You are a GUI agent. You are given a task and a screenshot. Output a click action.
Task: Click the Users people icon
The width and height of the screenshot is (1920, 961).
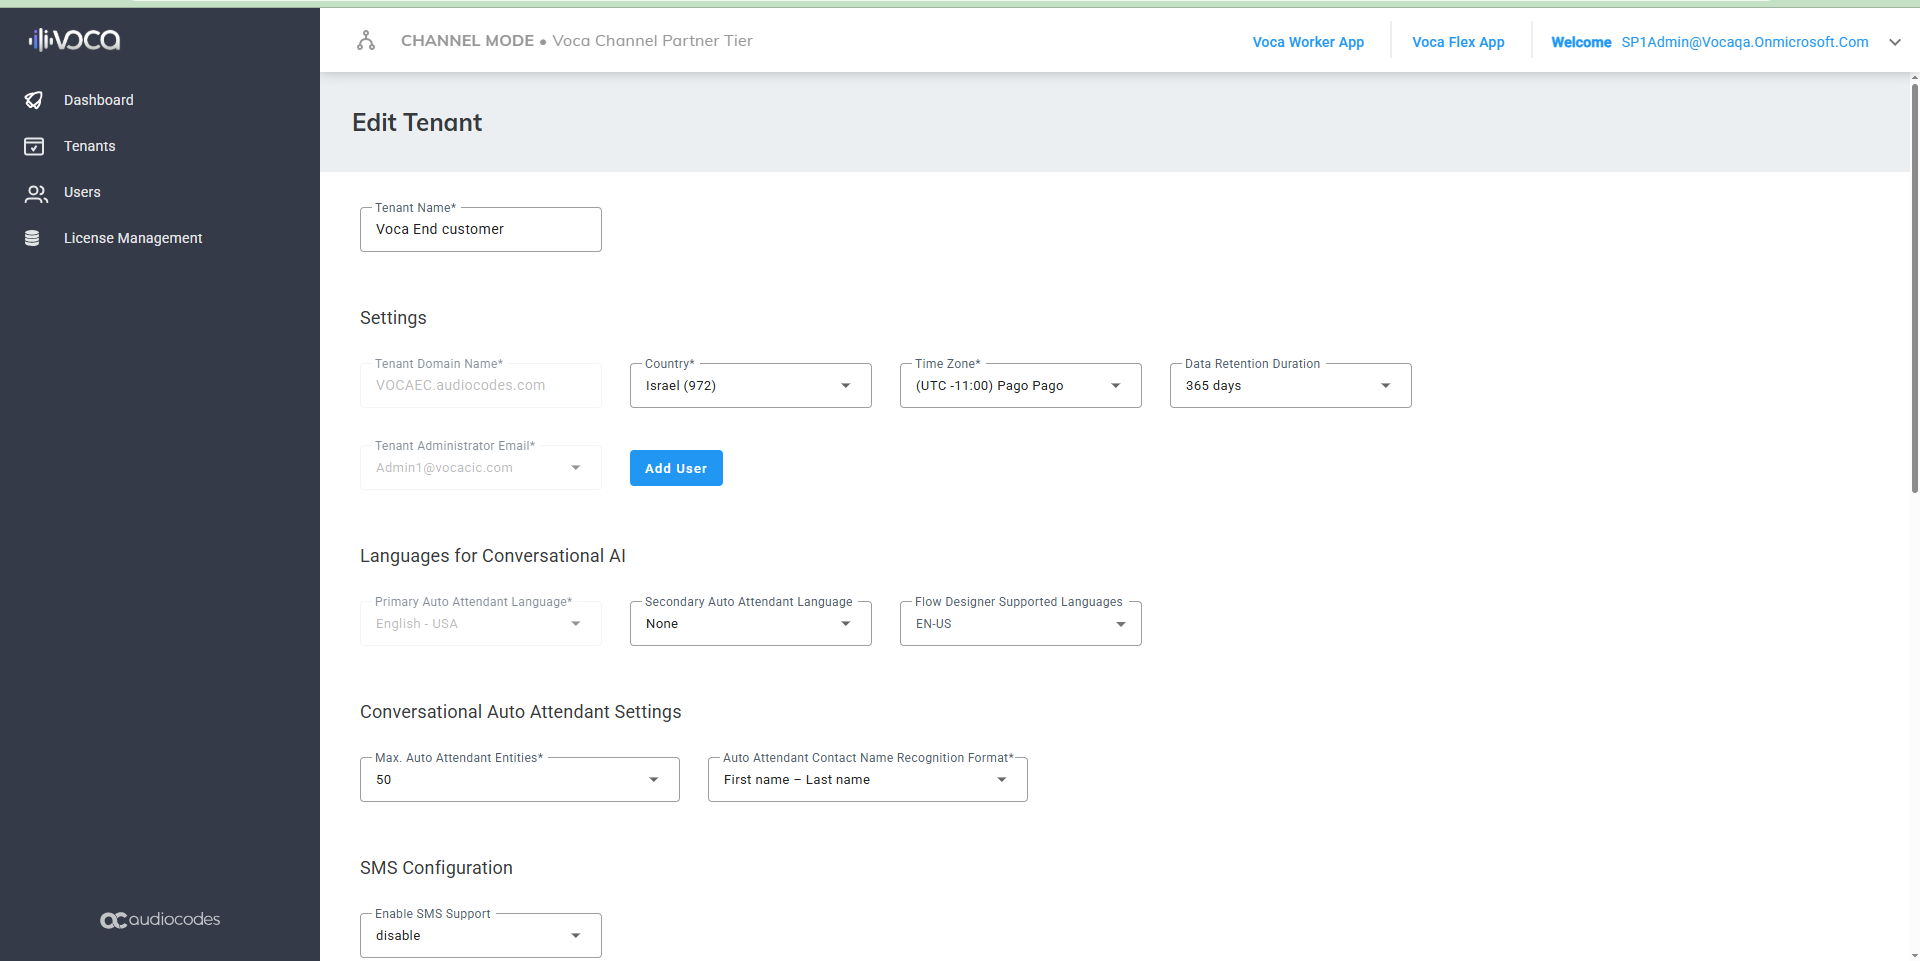pyautogui.click(x=36, y=193)
